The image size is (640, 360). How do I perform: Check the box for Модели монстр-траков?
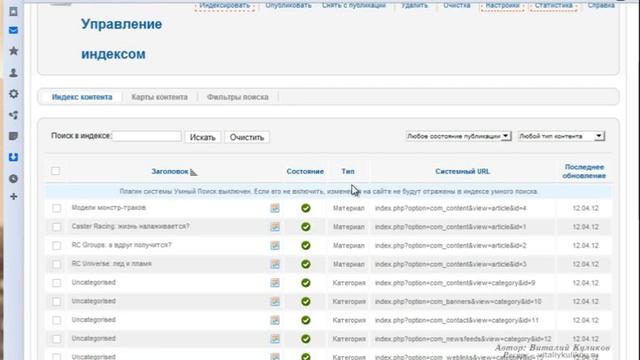[56, 208]
